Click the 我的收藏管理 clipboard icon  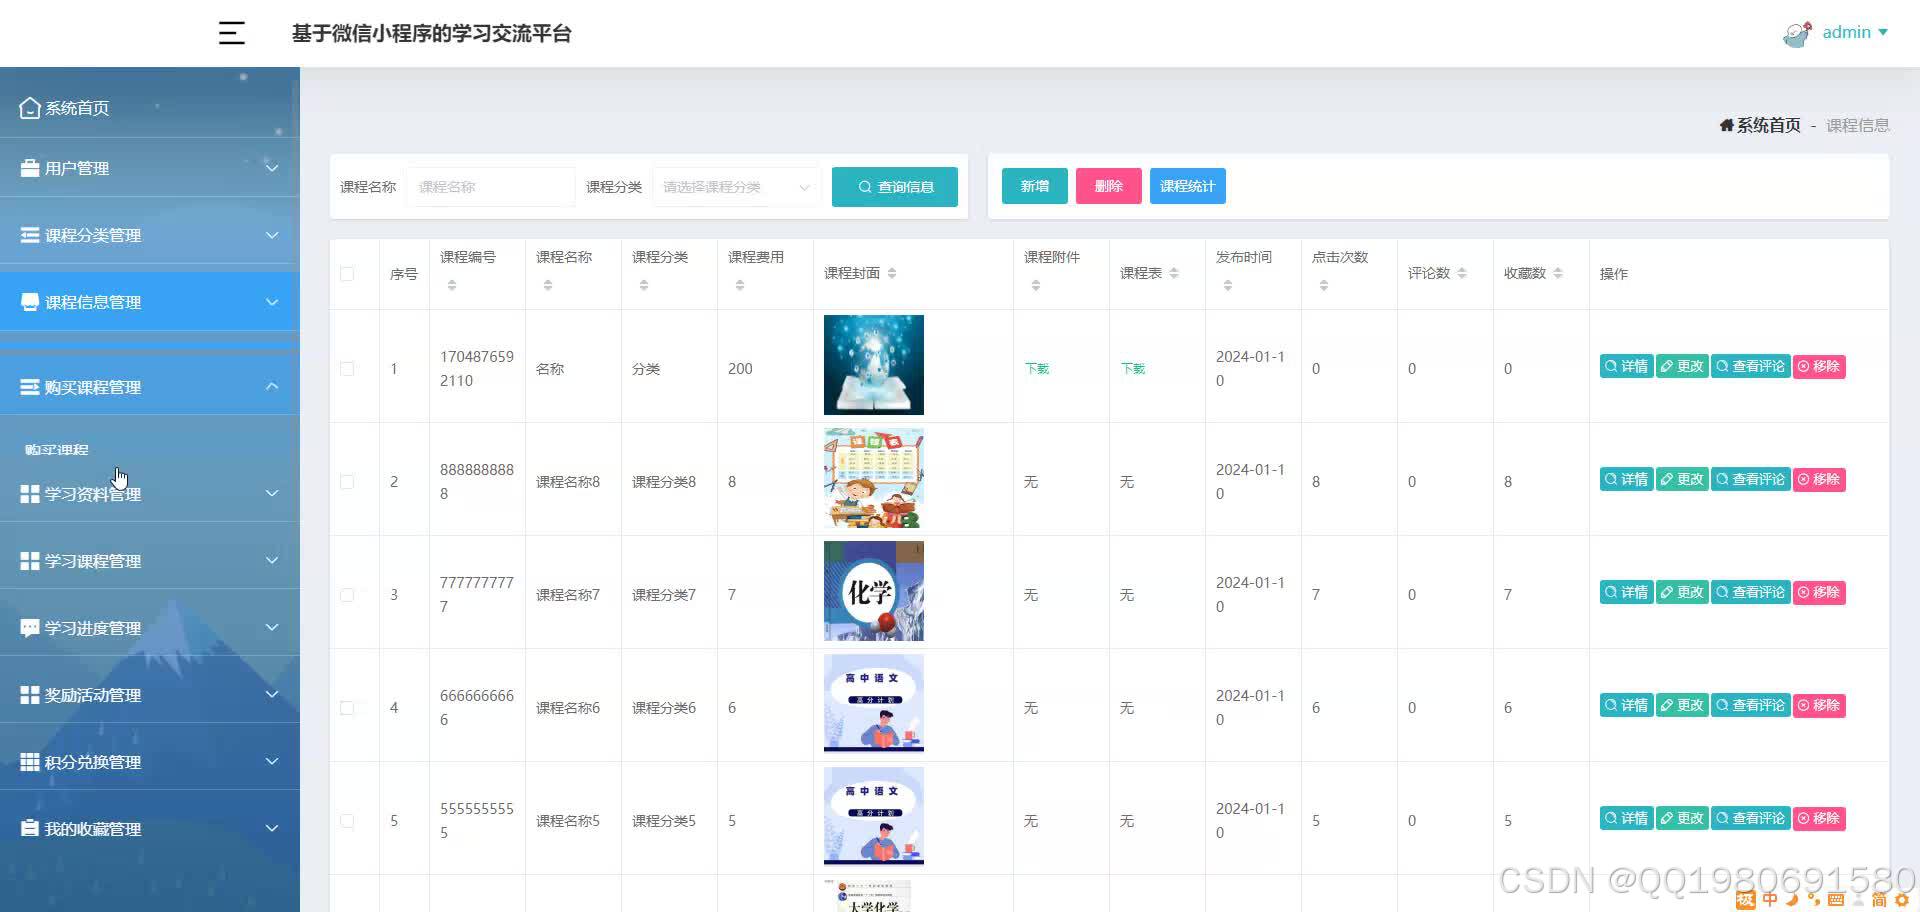30,829
